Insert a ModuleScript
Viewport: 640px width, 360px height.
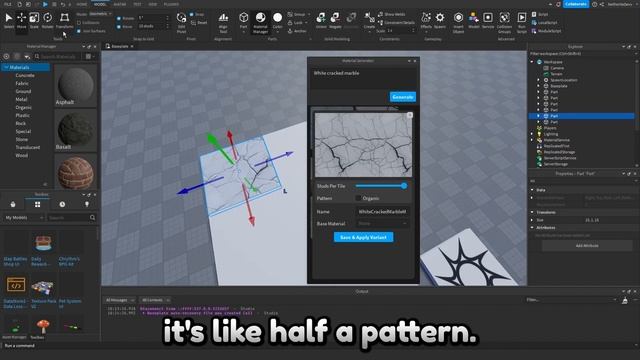pos(546,31)
